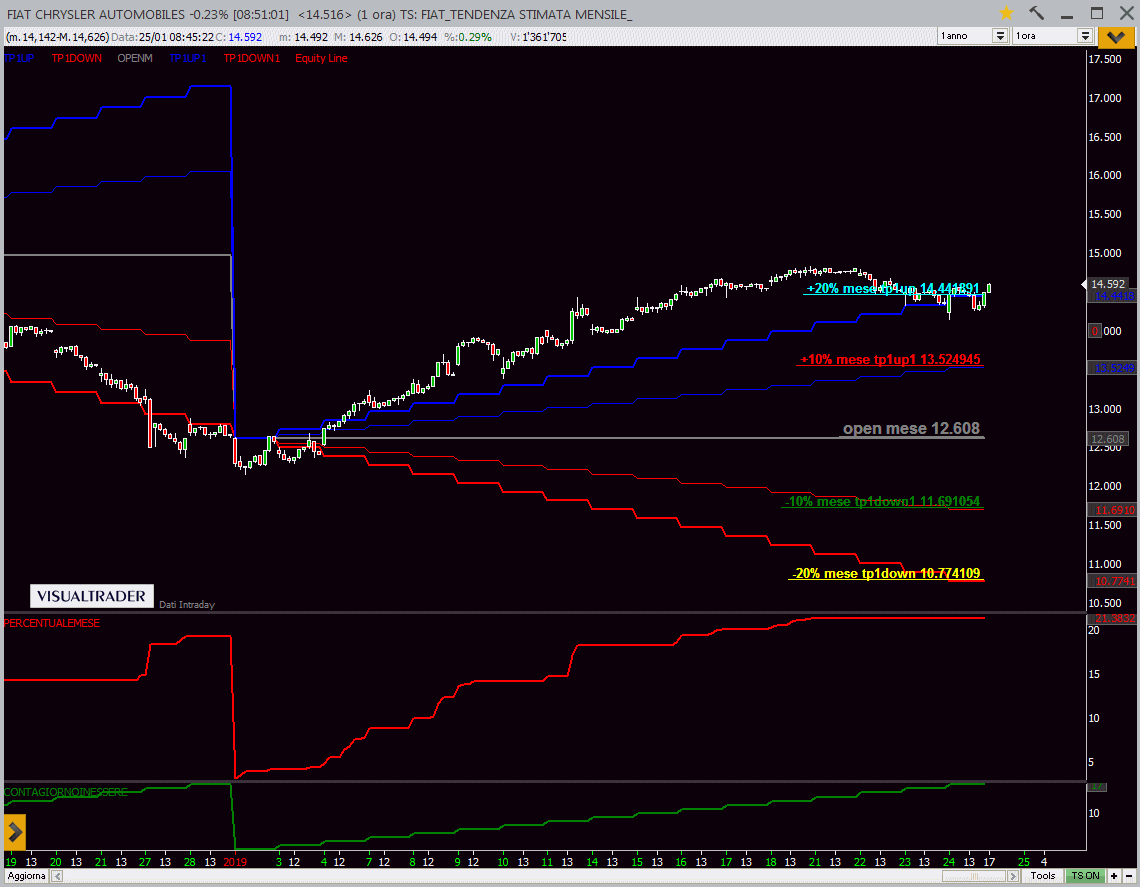This screenshot has width=1140, height=887.
Task: Click the 21.3832 percentage axis tag
Action: coord(1113,618)
